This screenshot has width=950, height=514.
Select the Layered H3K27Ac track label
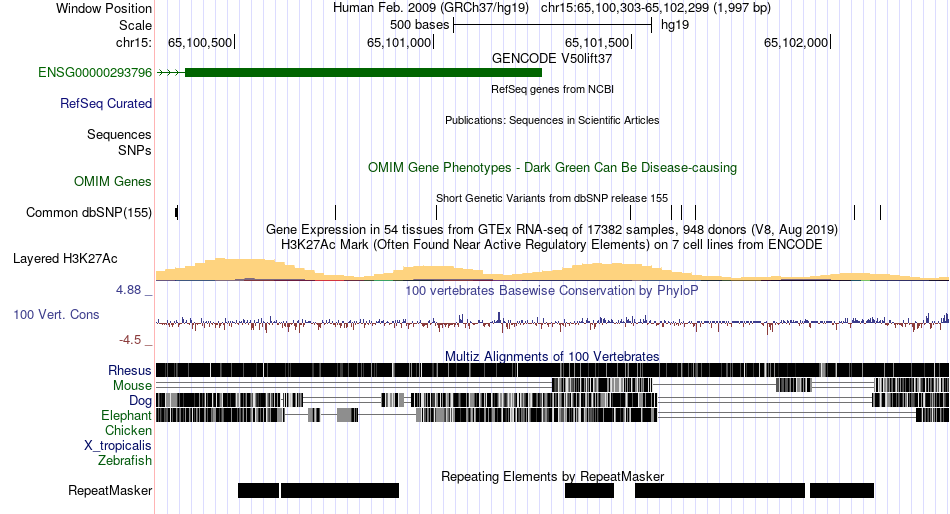tap(65, 259)
